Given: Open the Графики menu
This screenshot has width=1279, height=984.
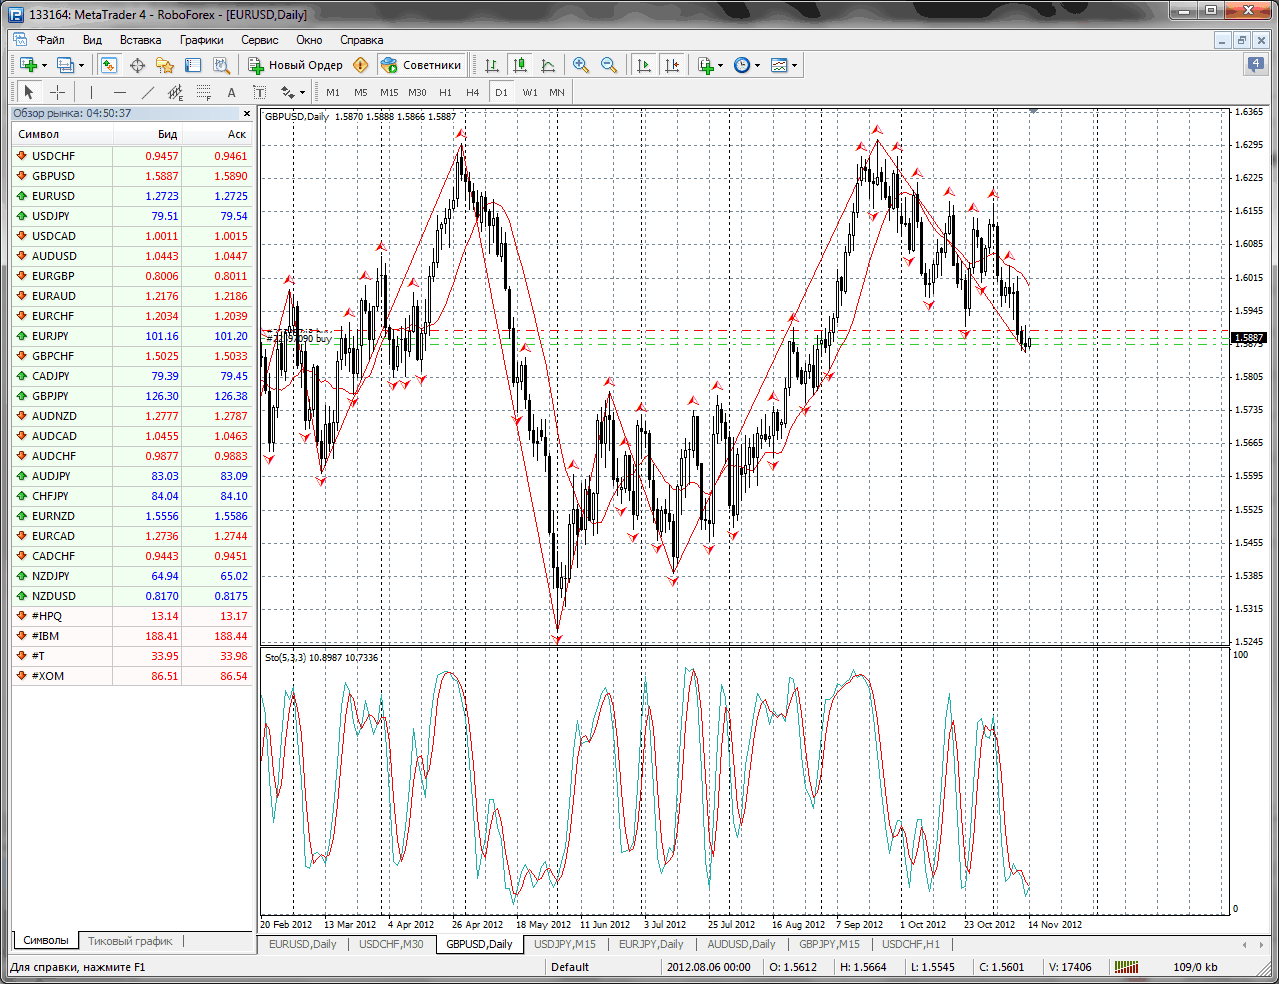Looking at the screenshot, I should pos(201,40).
